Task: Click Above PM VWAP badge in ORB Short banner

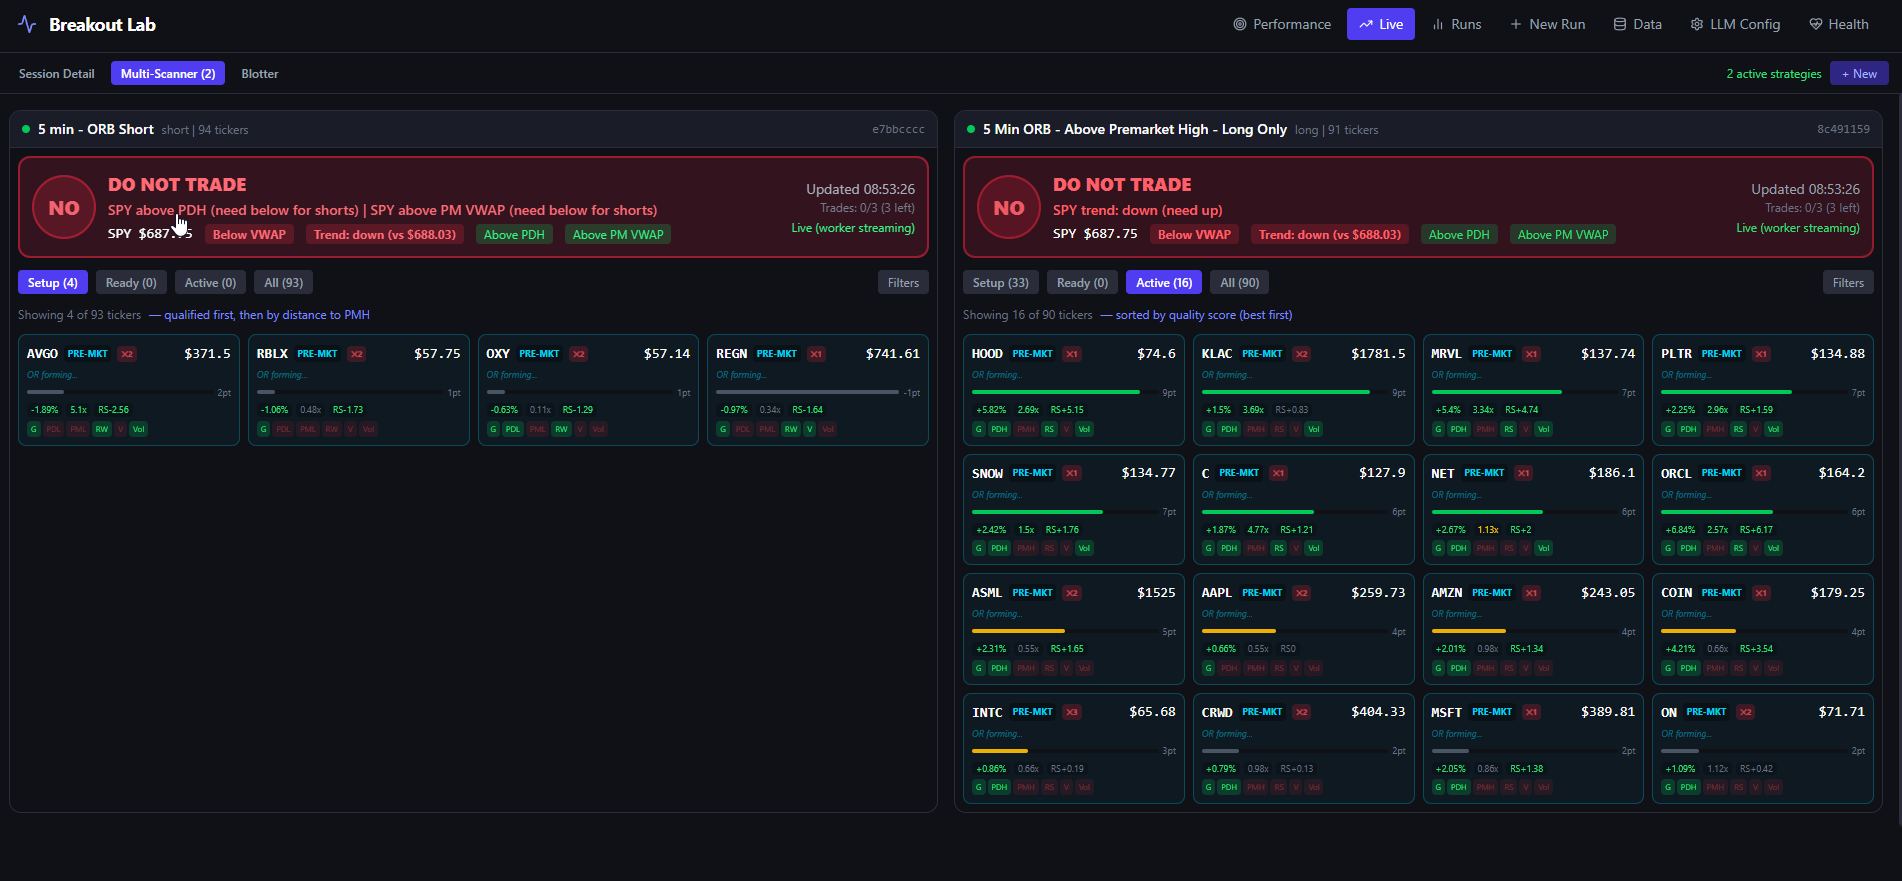Action: (x=618, y=235)
